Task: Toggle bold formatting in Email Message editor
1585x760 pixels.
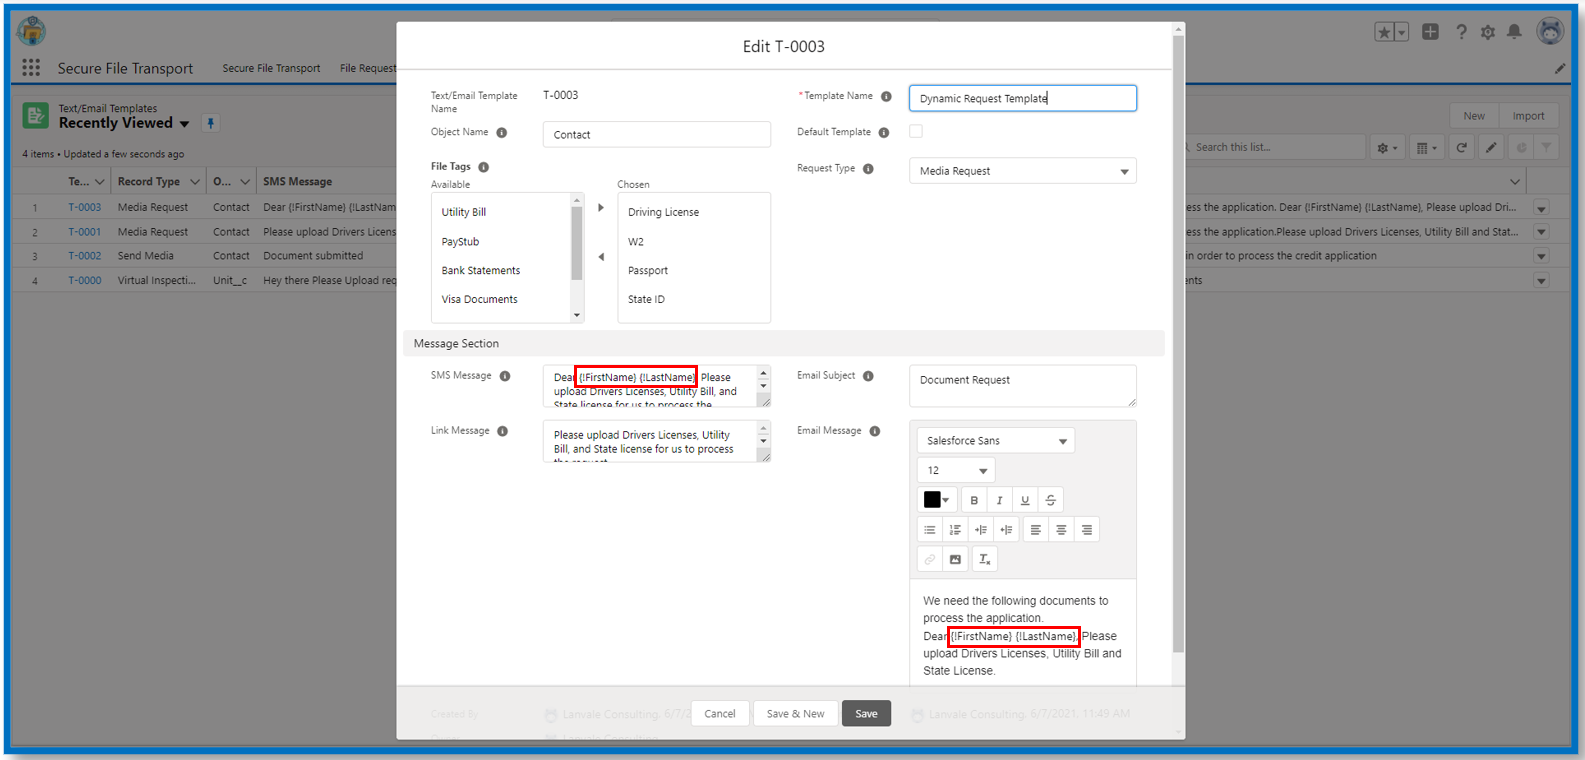Action: click(974, 500)
